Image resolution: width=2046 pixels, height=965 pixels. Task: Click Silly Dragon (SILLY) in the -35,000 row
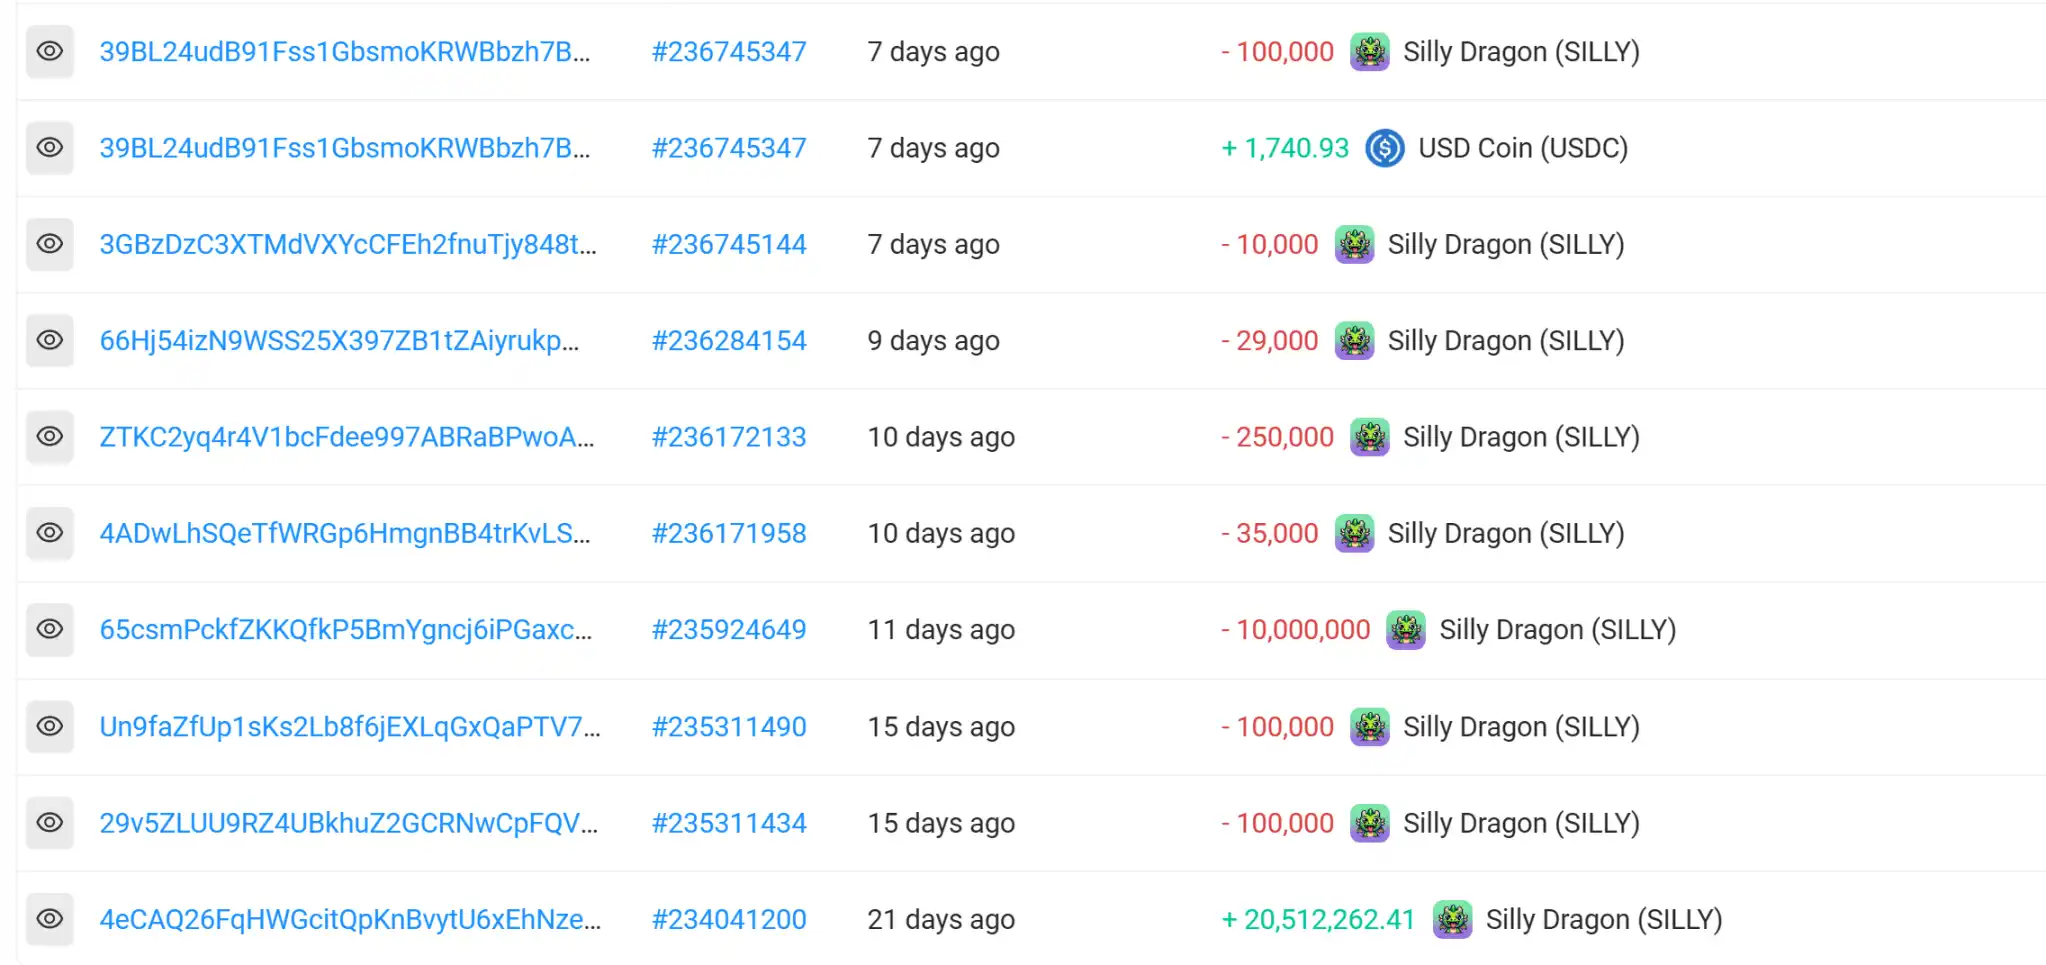point(1505,533)
